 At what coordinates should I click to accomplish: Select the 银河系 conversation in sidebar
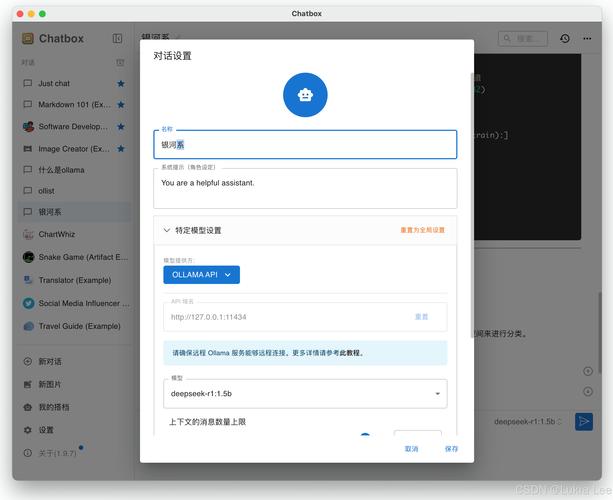pyautogui.click(x=74, y=212)
